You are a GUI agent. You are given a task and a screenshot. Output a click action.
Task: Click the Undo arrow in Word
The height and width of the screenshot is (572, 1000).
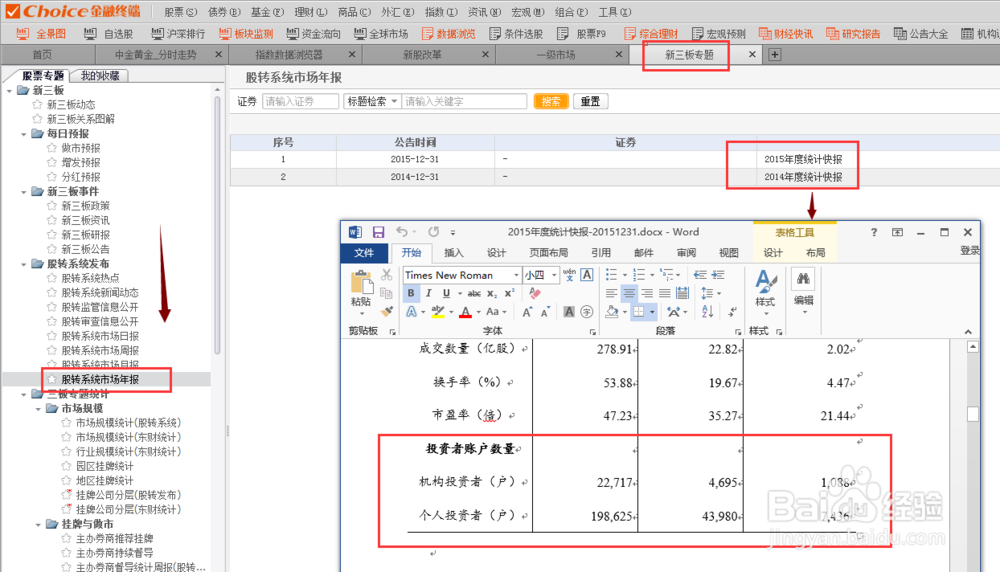click(401, 231)
